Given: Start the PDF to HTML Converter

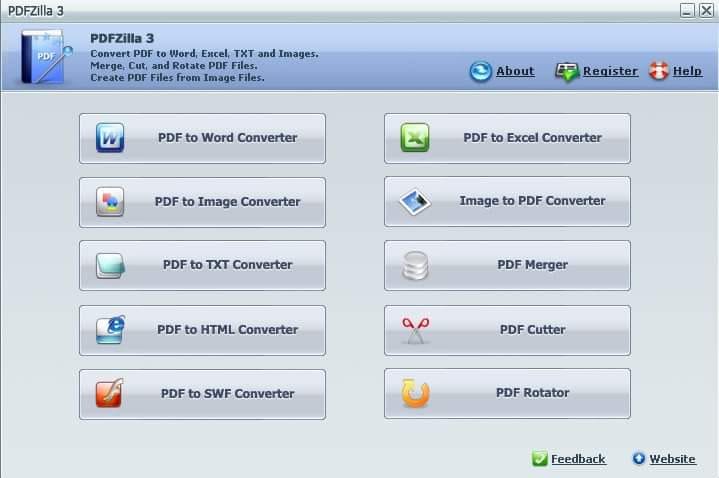Looking at the screenshot, I should point(202,330).
